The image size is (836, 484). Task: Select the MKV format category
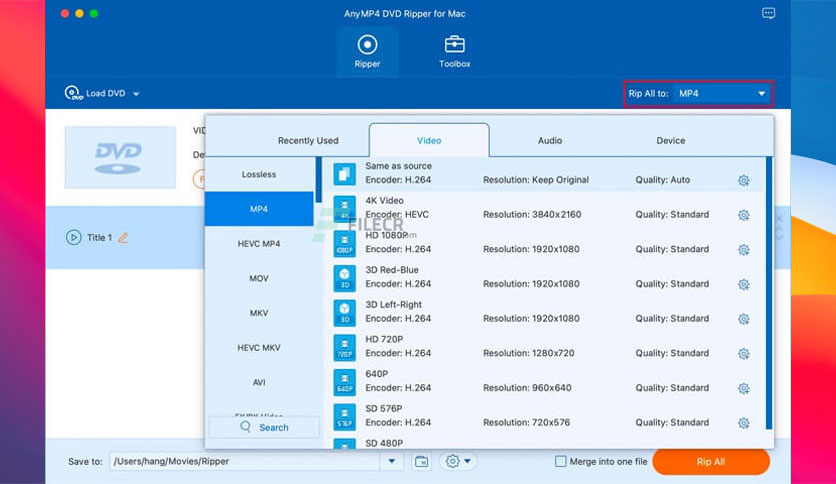tap(259, 313)
